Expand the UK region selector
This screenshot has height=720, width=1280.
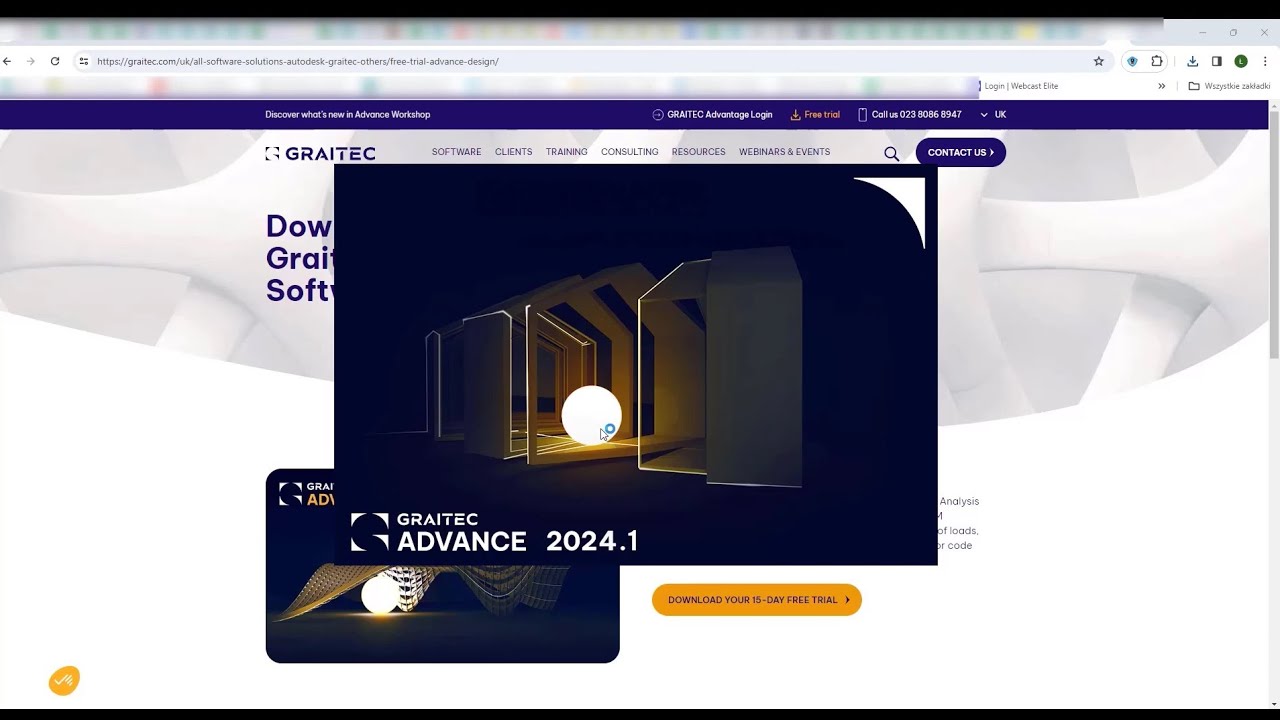pos(993,114)
